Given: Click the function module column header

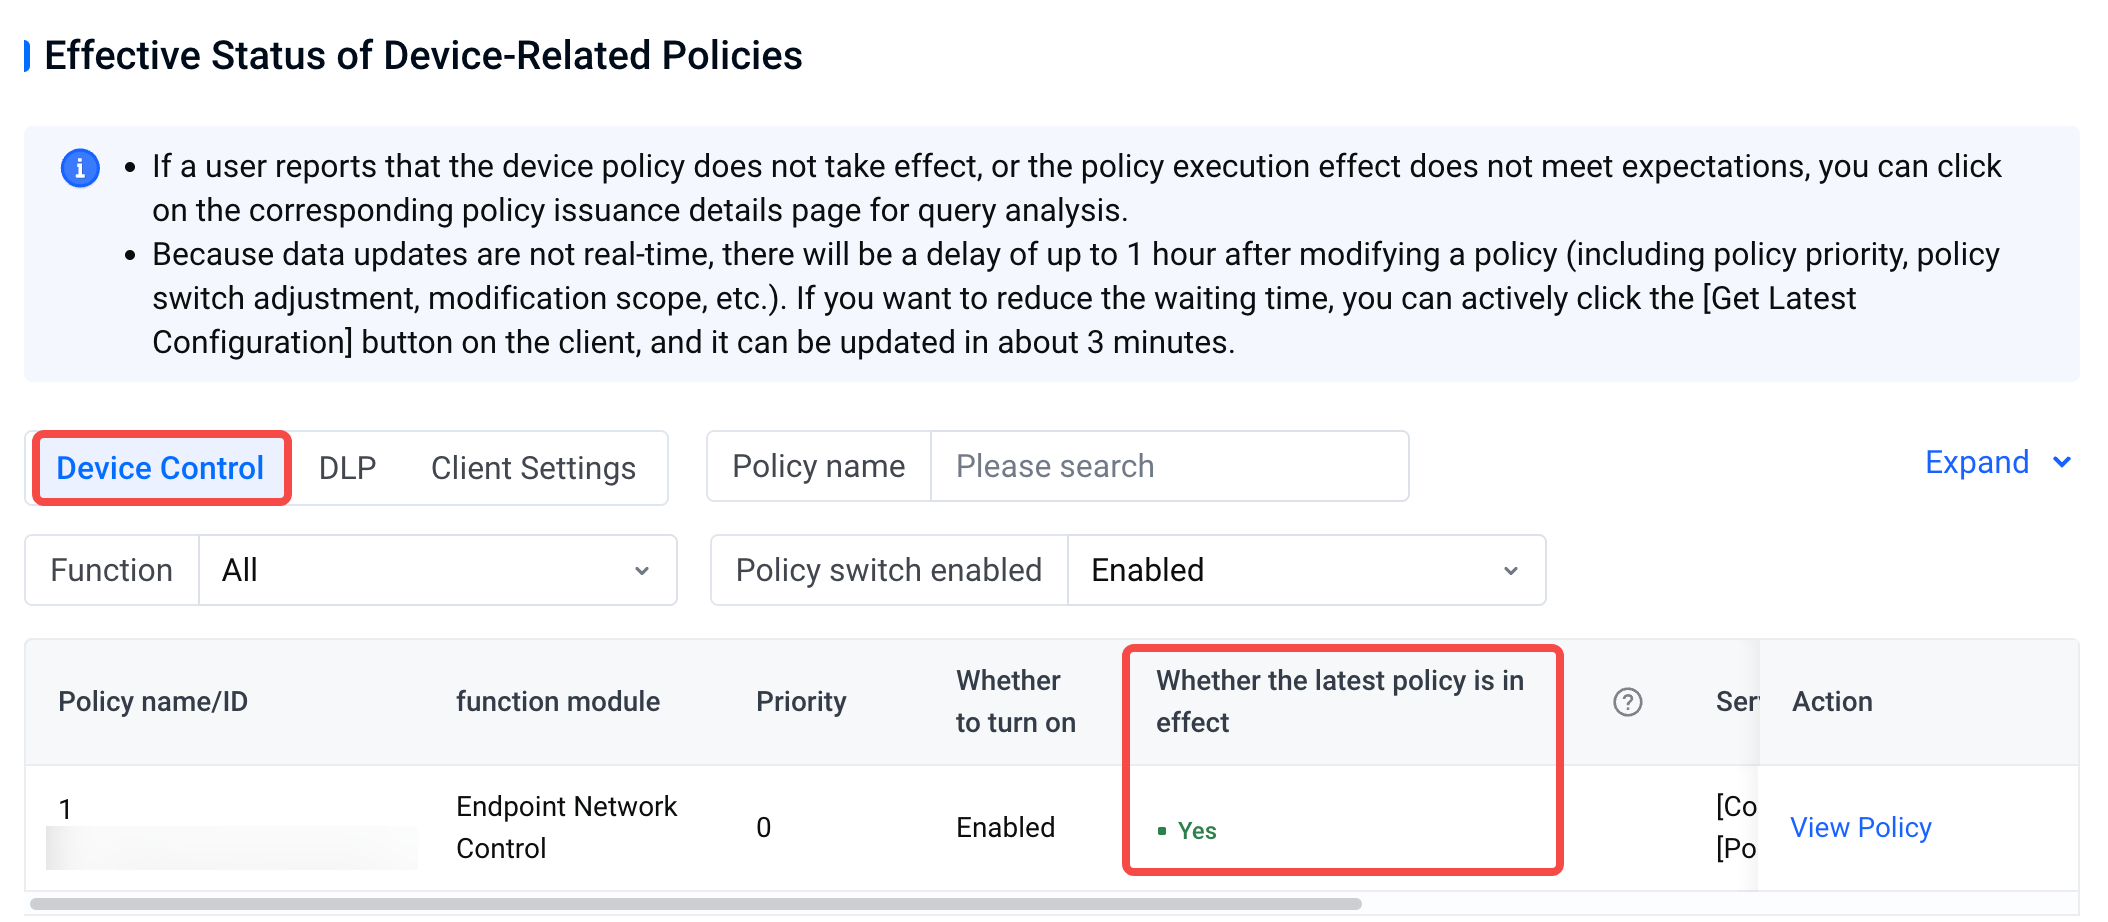Looking at the screenshot, I should (x=558, y=702).
